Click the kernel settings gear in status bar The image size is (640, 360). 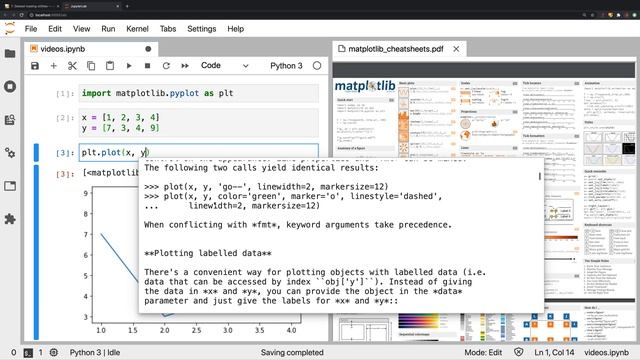tap(53, 352)
